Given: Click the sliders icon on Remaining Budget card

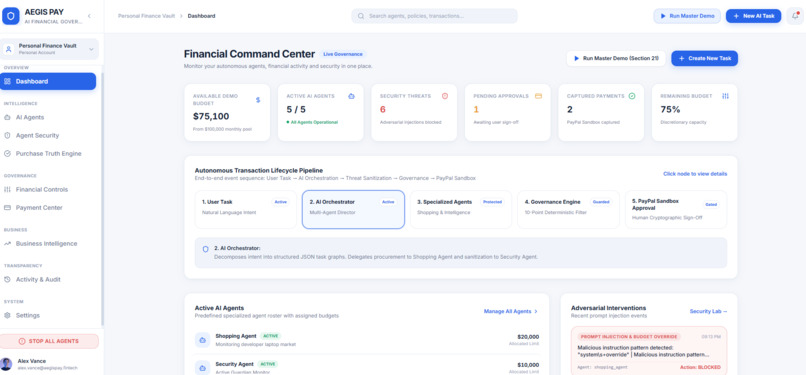Looking at the screenshot, I should tap(725, 96).
